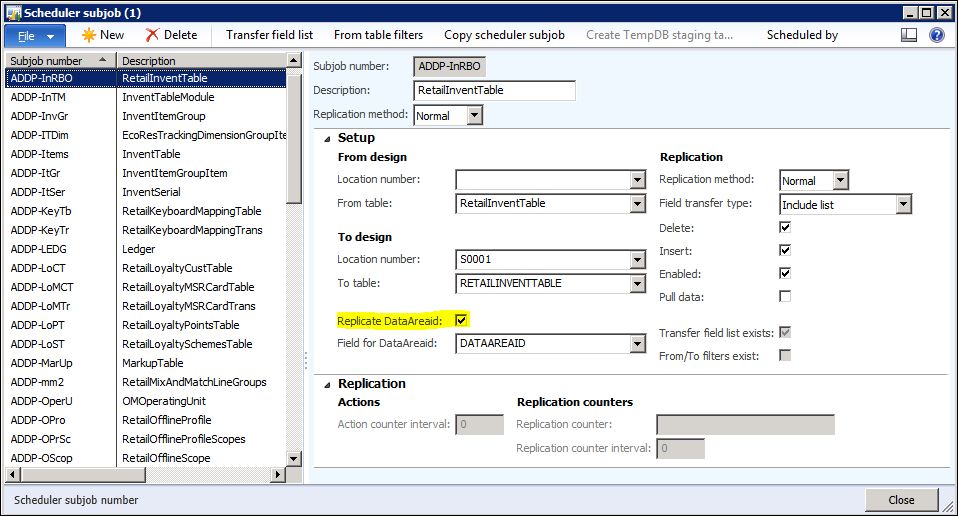Toggle the Replicate DataAreaid checkbox

pos(461,320)
